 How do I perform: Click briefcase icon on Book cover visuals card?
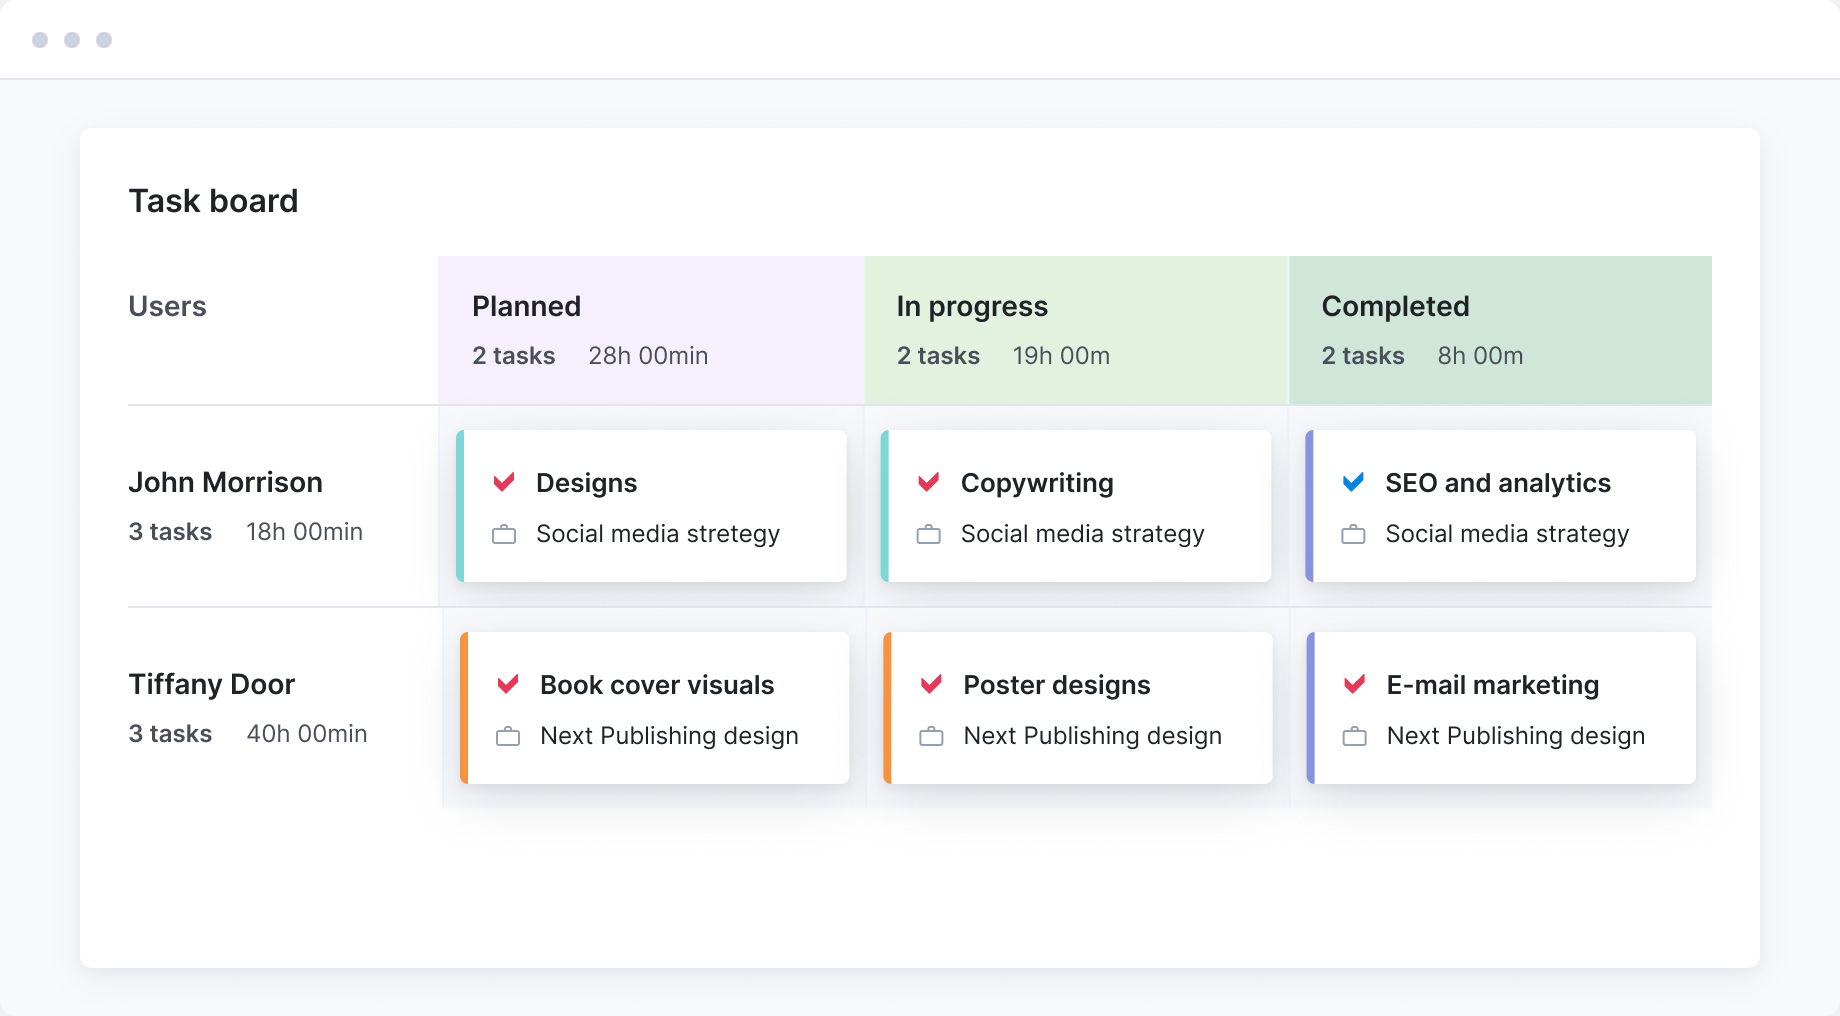click(508, 737)
